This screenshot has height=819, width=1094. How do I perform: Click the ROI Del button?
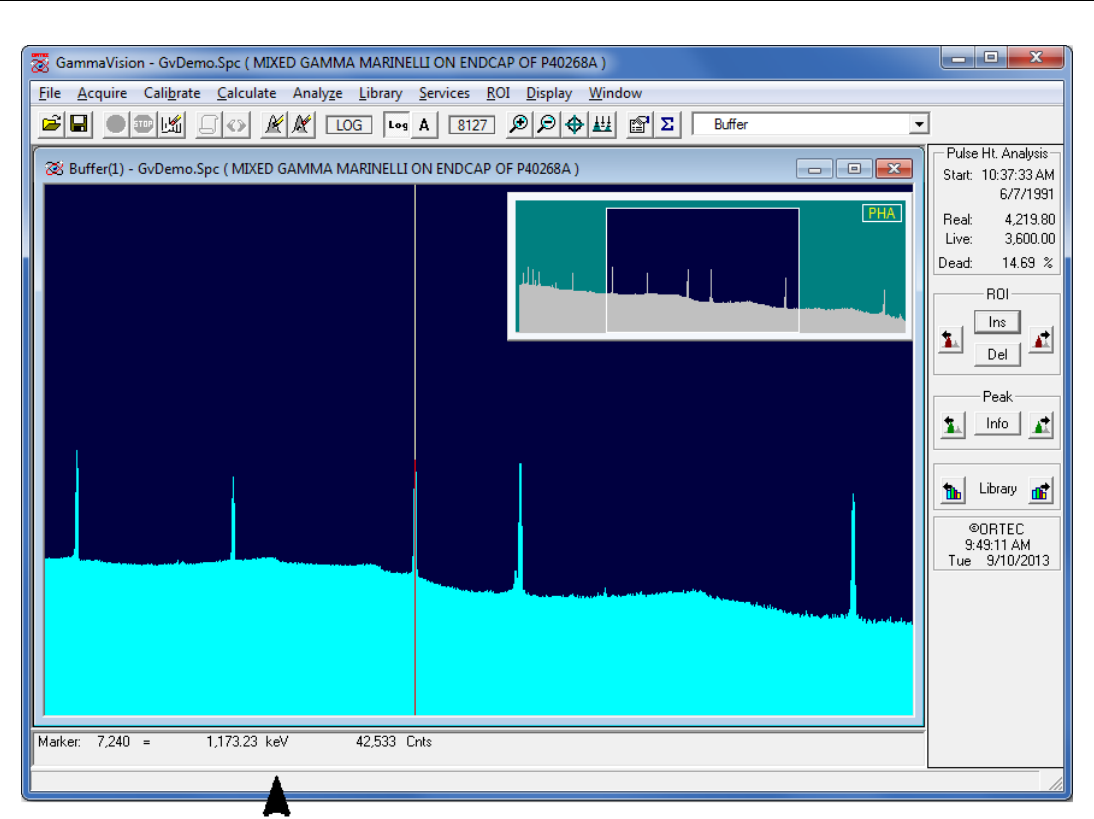click(997, 354)
